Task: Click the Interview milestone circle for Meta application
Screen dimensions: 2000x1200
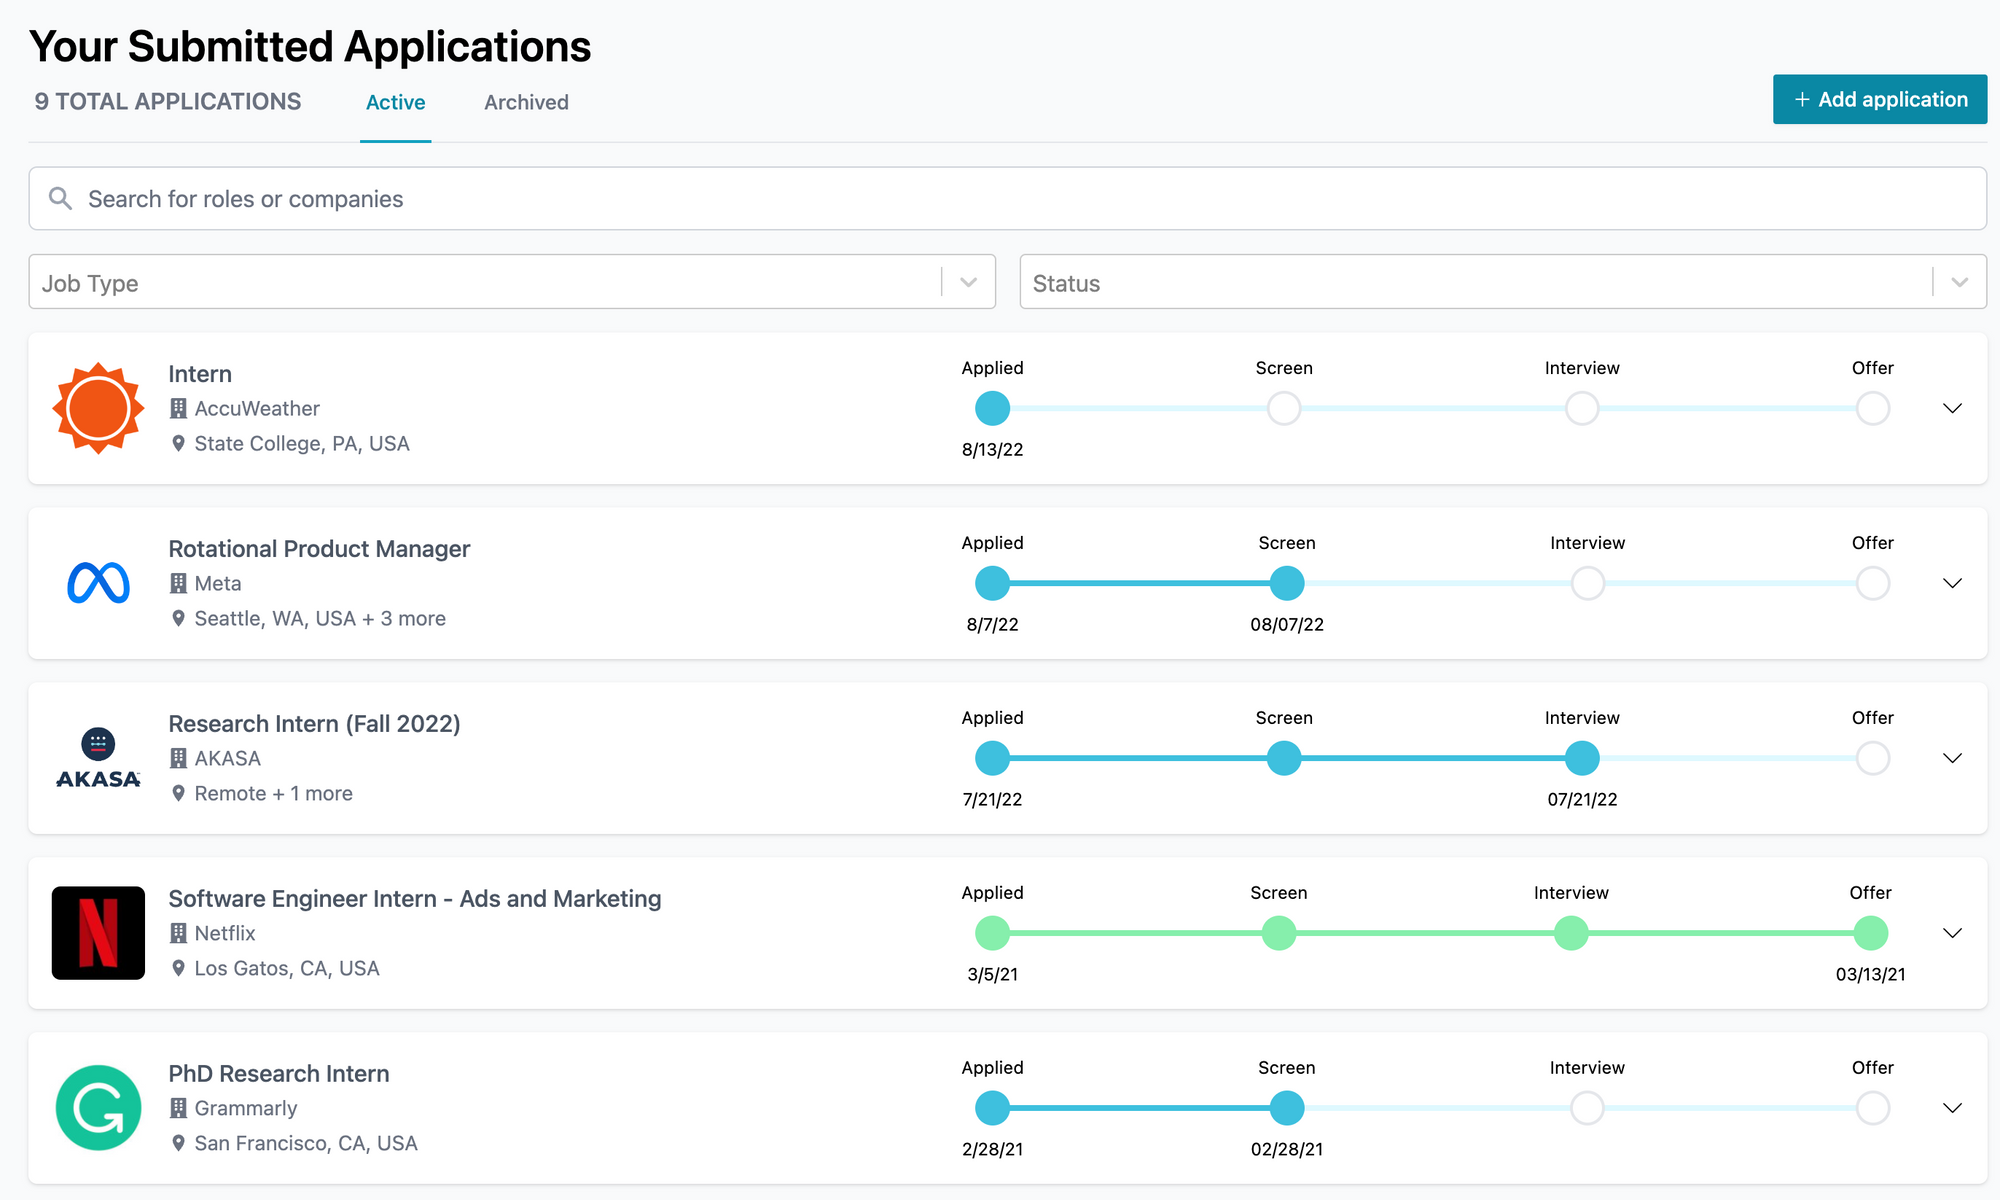Action: (x=1583, y=583)
